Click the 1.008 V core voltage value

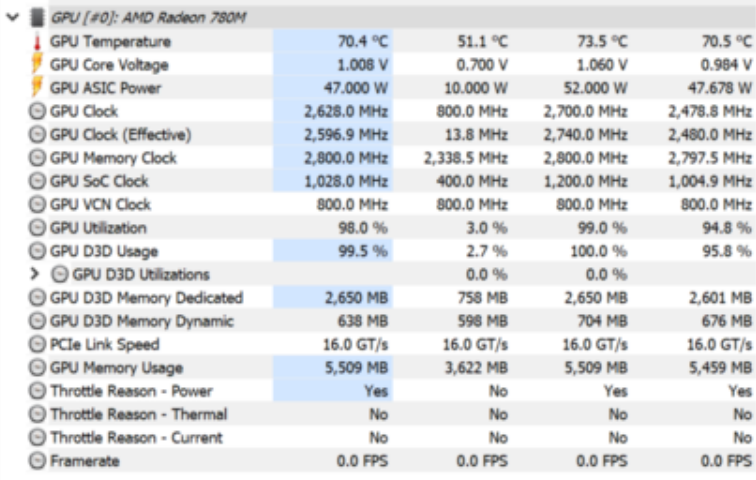pos(363,65)
